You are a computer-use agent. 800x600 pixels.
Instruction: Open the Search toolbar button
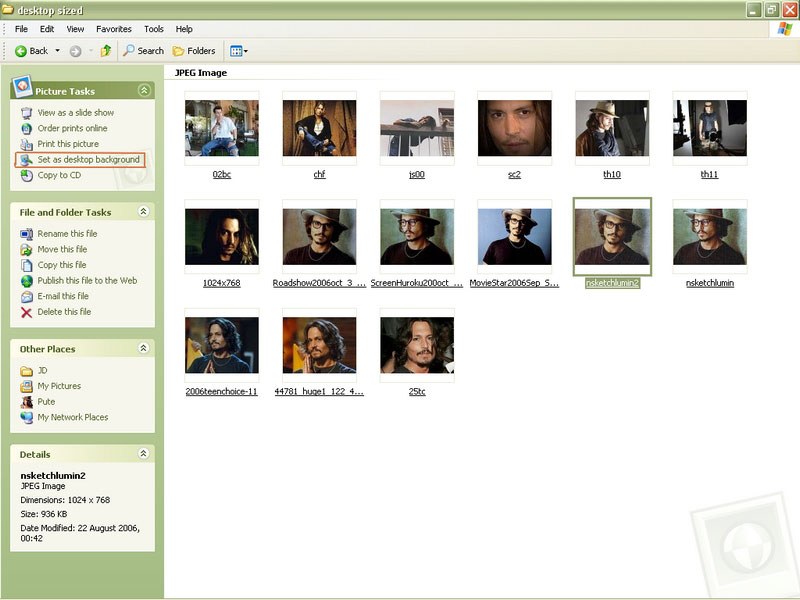coord(143,51)
